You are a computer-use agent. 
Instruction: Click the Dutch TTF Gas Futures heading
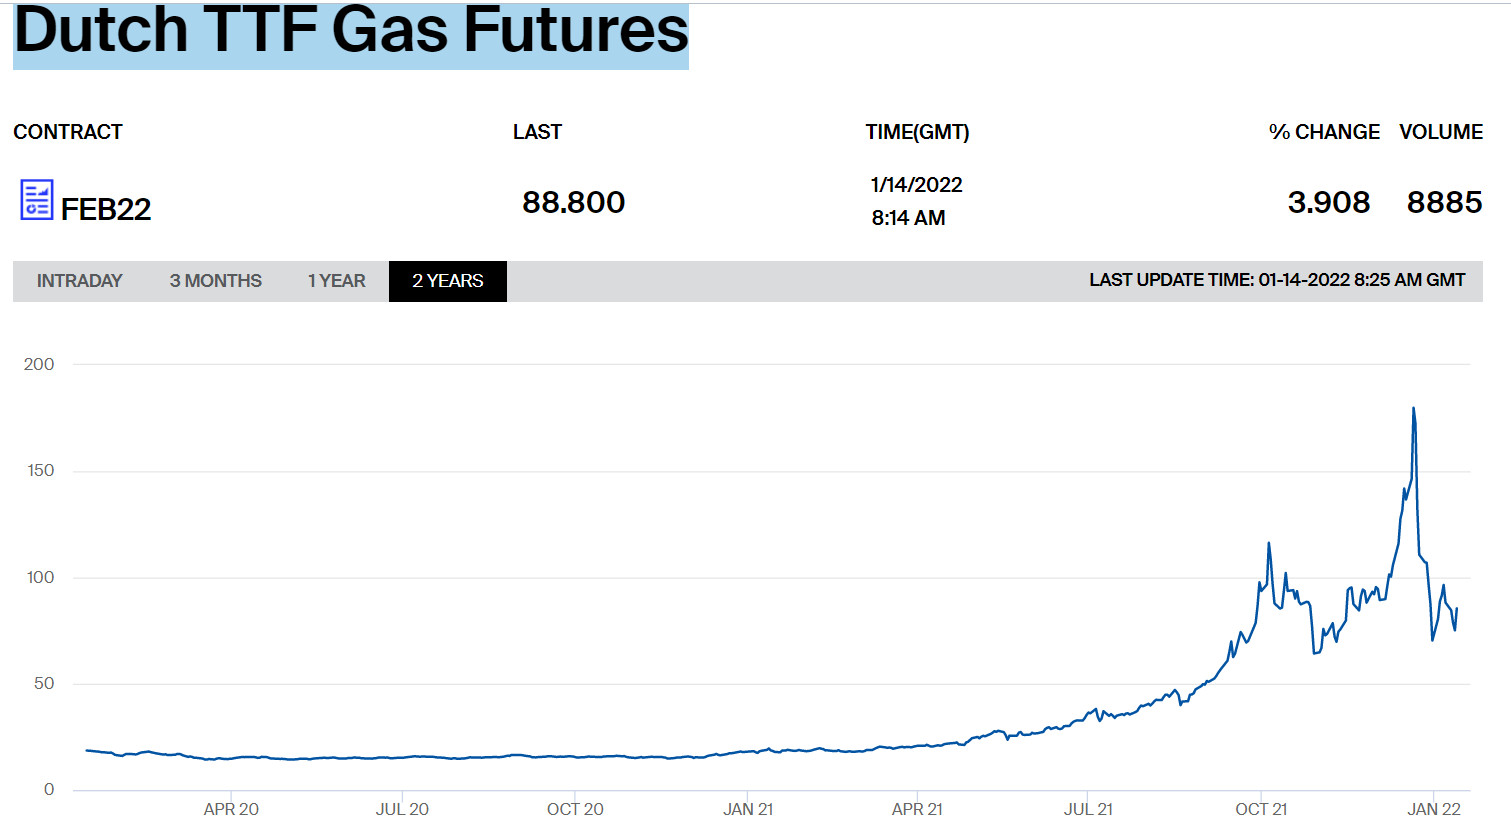point(350,32)
